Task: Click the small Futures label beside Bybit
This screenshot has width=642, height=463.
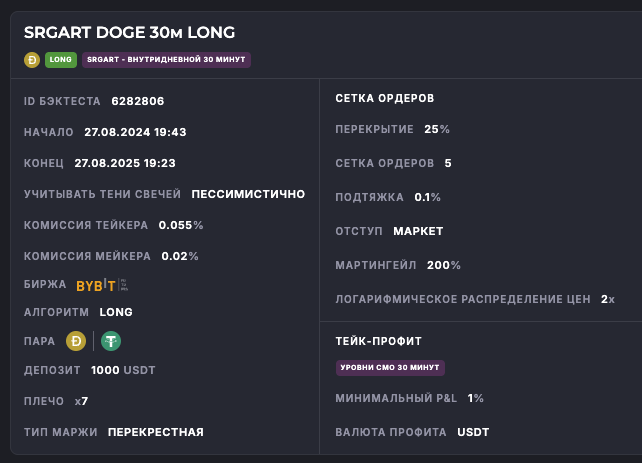Action: point(124,285)
